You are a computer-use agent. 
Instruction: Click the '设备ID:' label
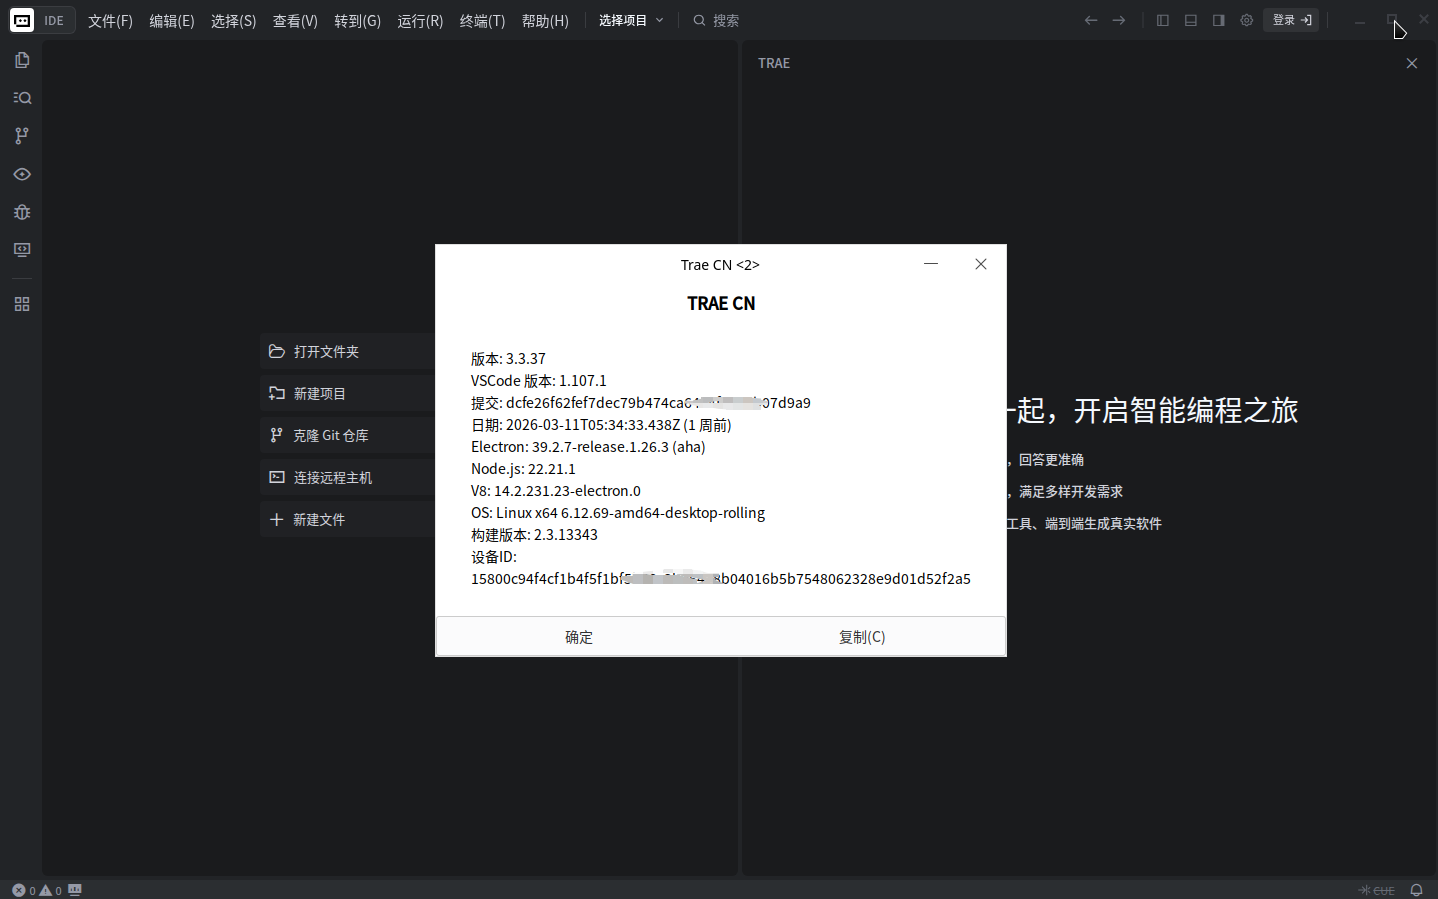(x=494, y=557)
